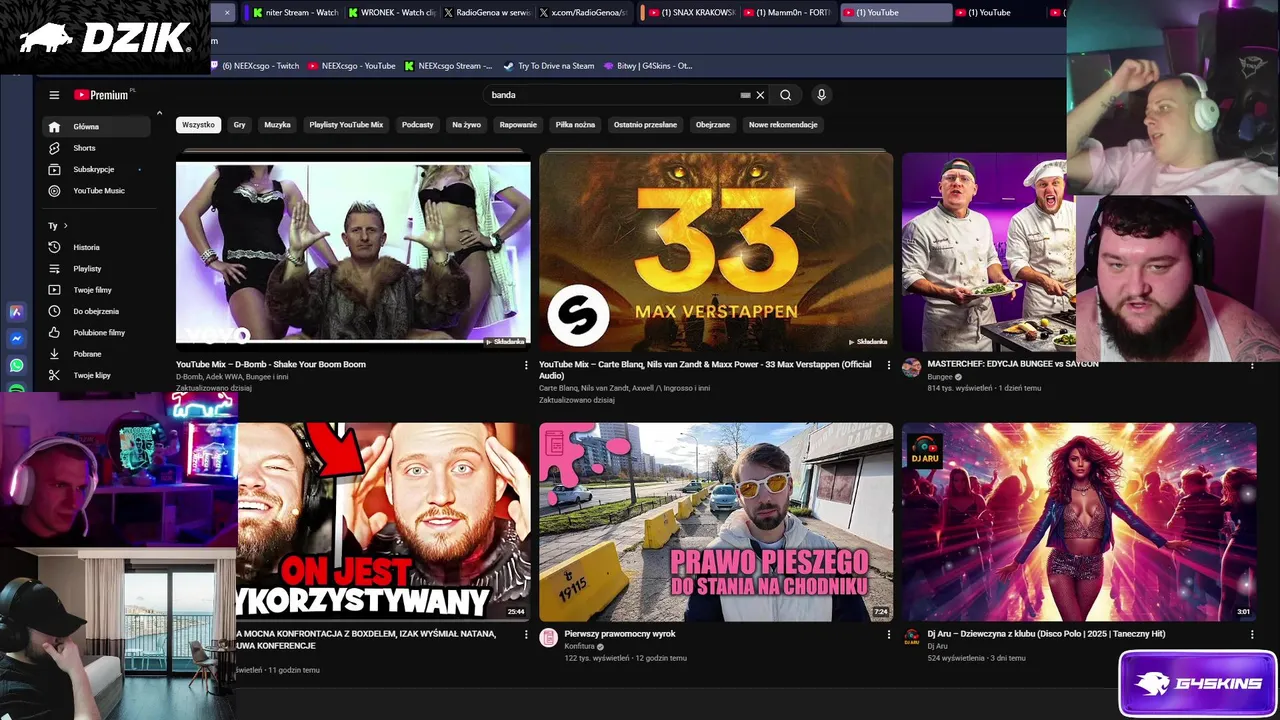Image resolution: width=1280 pixels, height=720 pixels.
Task: Open Dj Aru channel name link
Action: (937, 646)
